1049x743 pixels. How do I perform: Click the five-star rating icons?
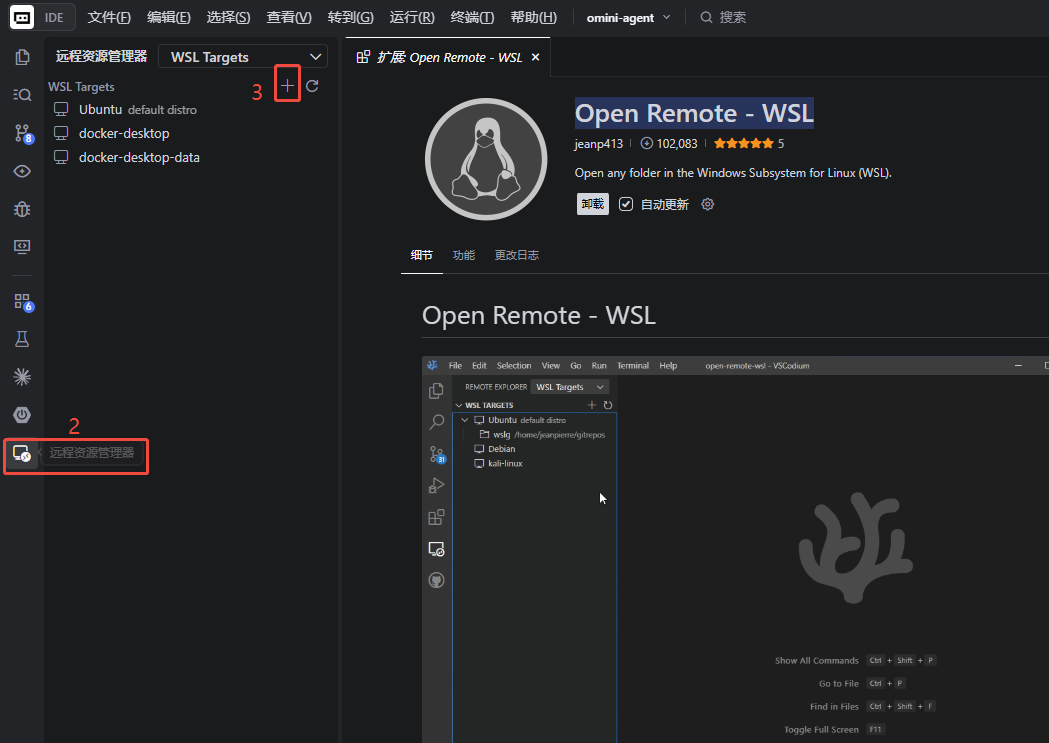744,143
